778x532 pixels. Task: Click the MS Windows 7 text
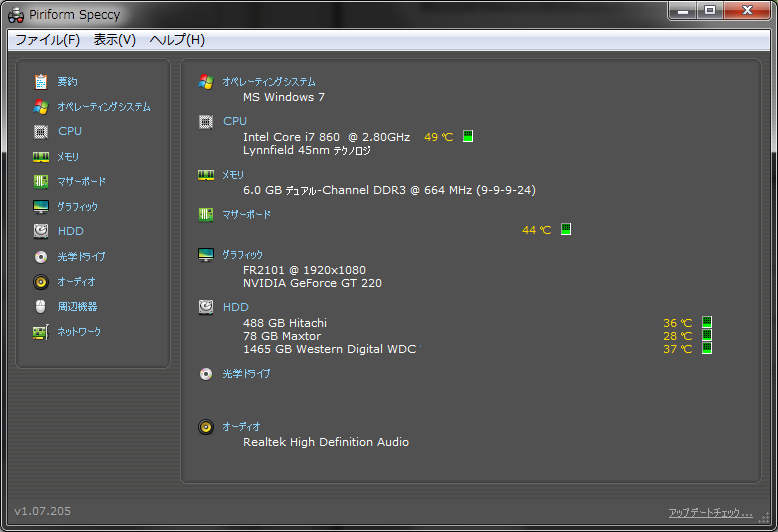(284, 97)
